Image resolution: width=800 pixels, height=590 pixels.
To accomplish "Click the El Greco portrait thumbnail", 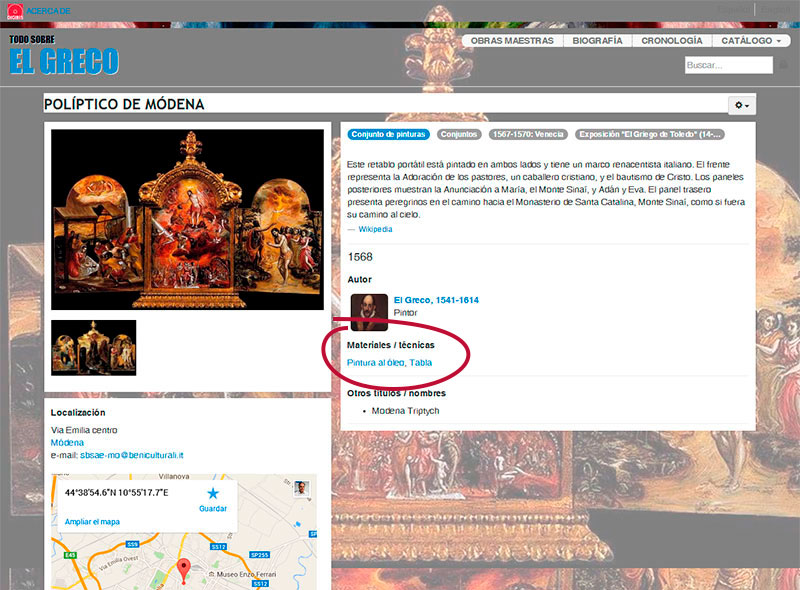I will [369, 312].
